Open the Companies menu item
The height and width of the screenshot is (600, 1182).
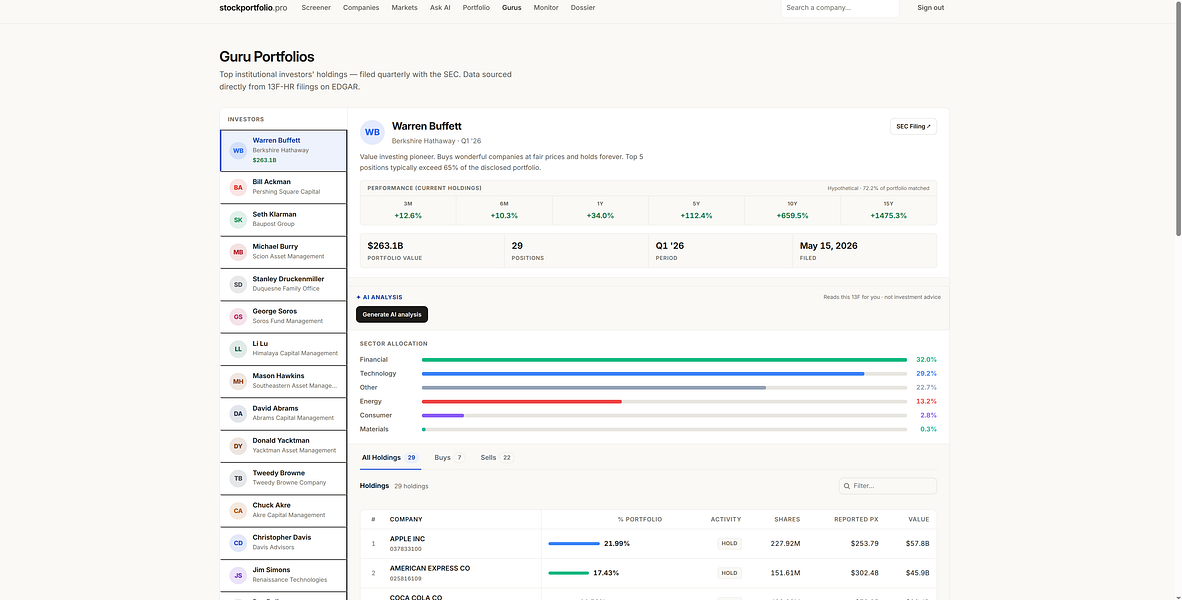(x=361, y=8)
